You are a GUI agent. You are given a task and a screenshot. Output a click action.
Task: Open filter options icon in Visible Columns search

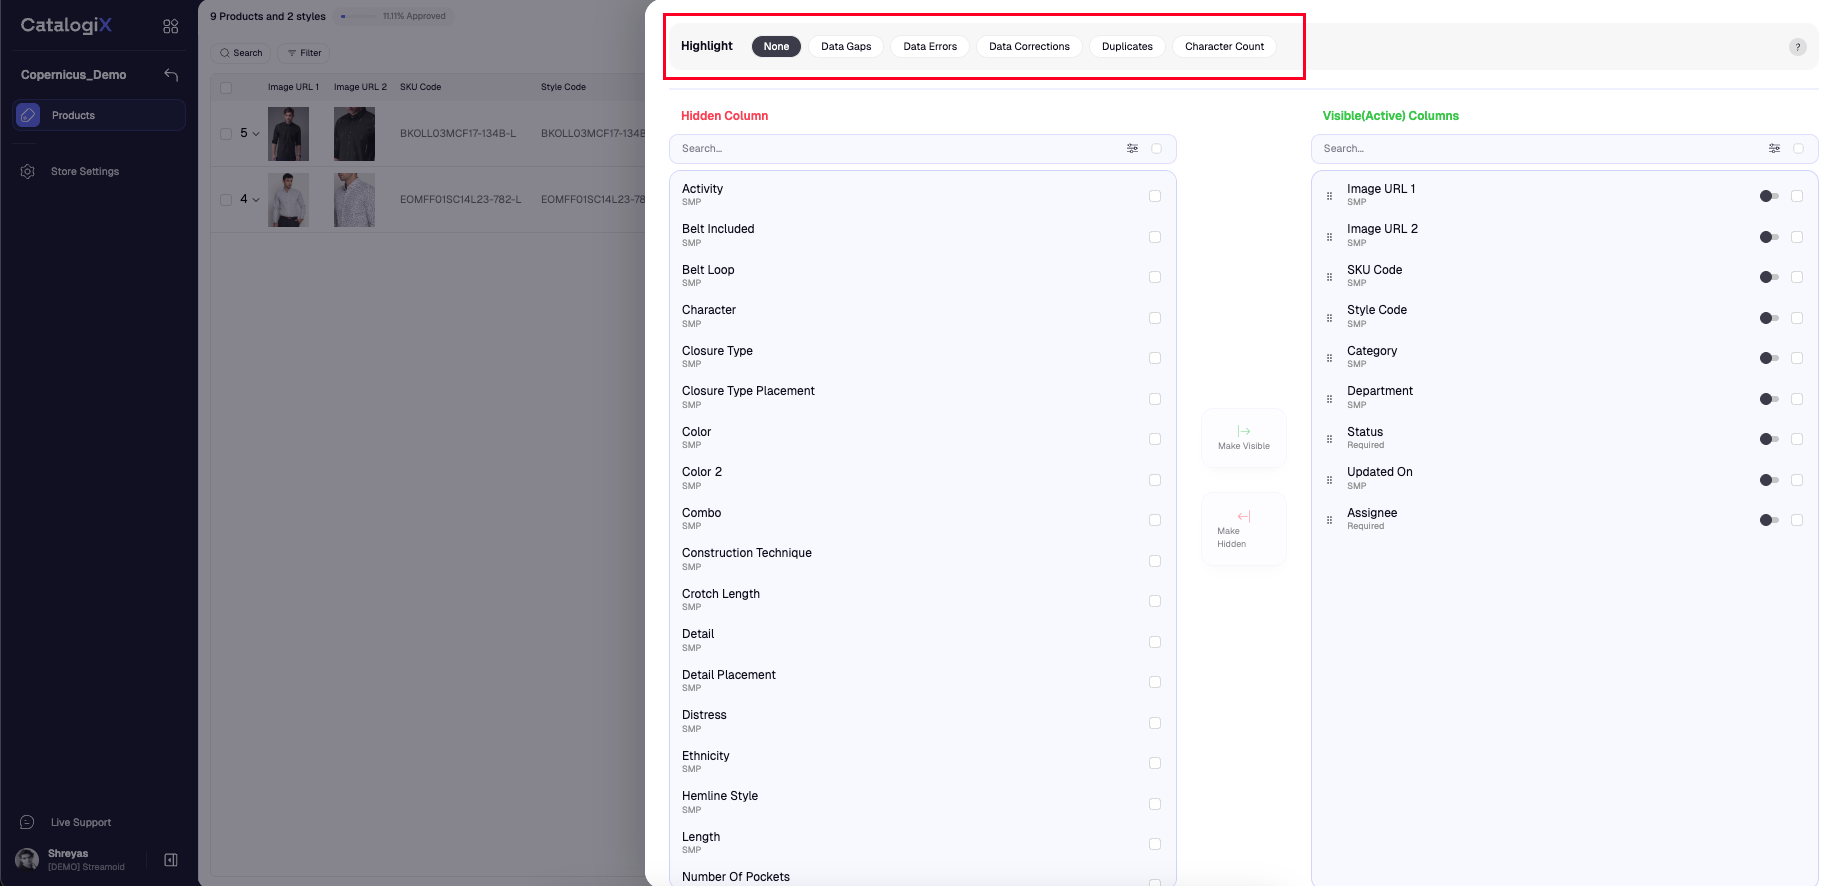pyautogui.click(x=1774, y=149)
